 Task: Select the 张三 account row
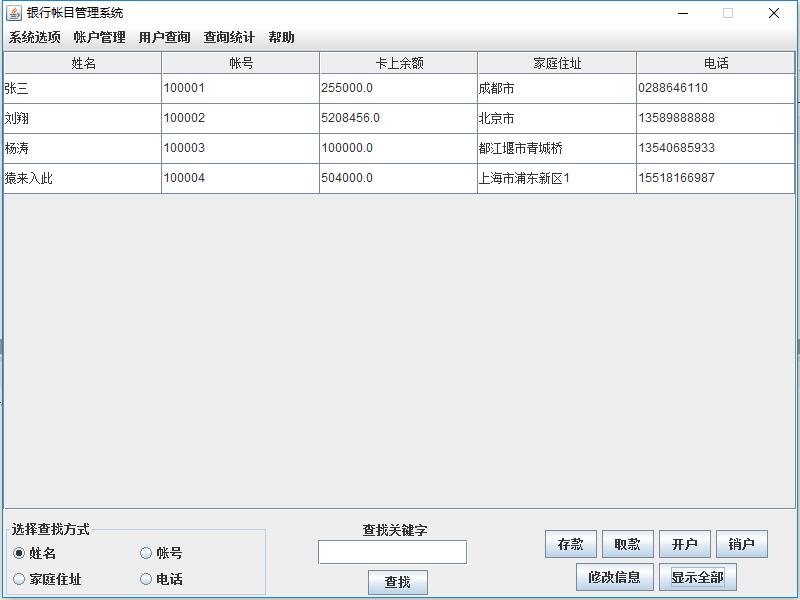click(x=80, y=88)
